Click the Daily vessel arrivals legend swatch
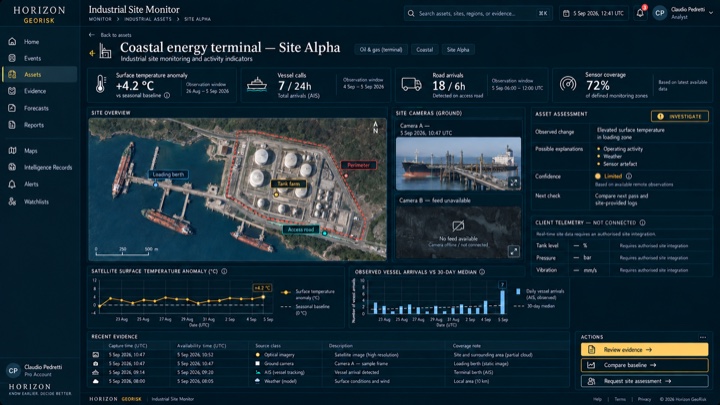Screen dimensions: 720x405 point(518,291)
